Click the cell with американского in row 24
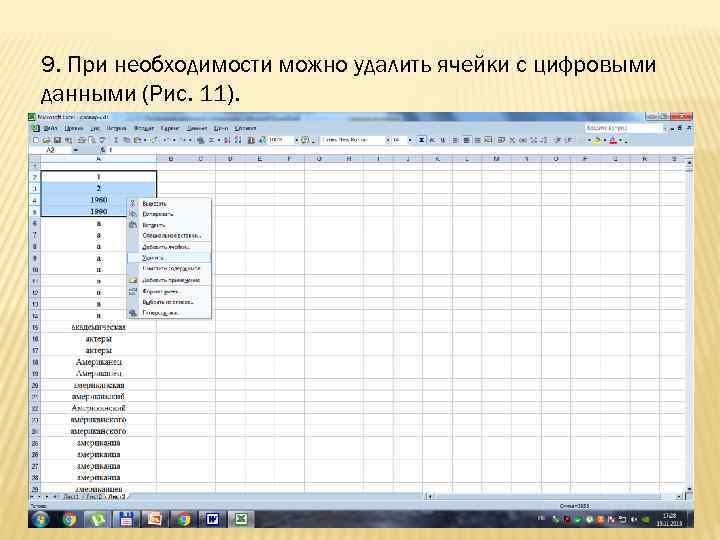 point(99,431)
